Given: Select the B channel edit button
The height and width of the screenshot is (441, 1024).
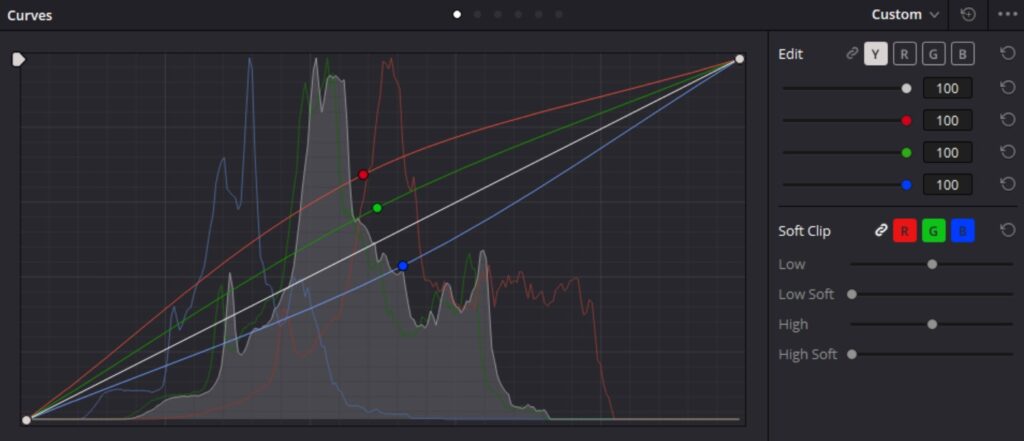Looking at the screenshot, I should 963,54.
